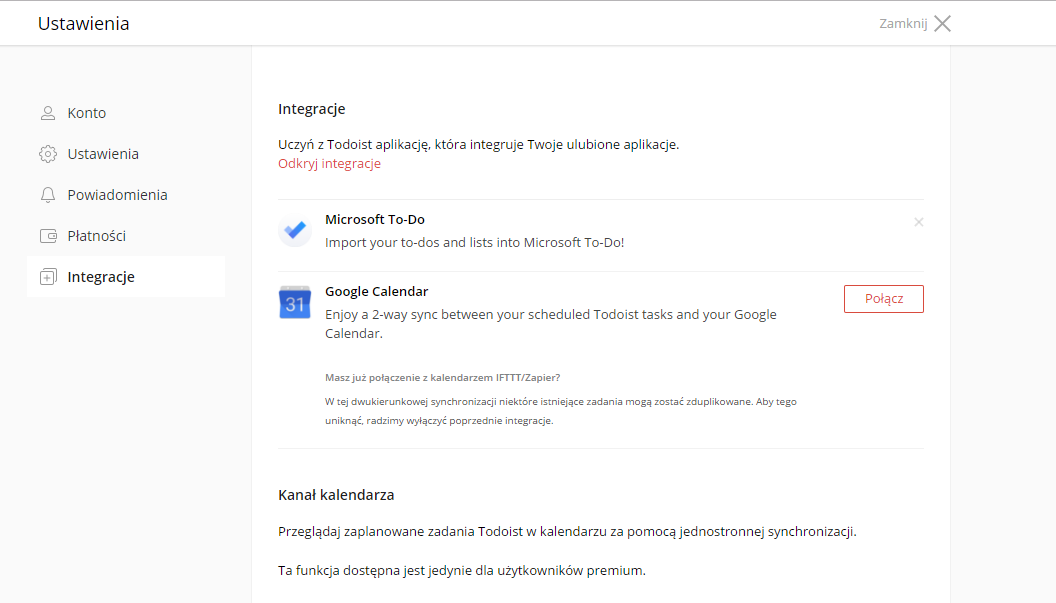The width and height of the screenshot is (1056, 603).
Task: Click the Kanał kalendarza heading
Action: (x=336, y=495)
